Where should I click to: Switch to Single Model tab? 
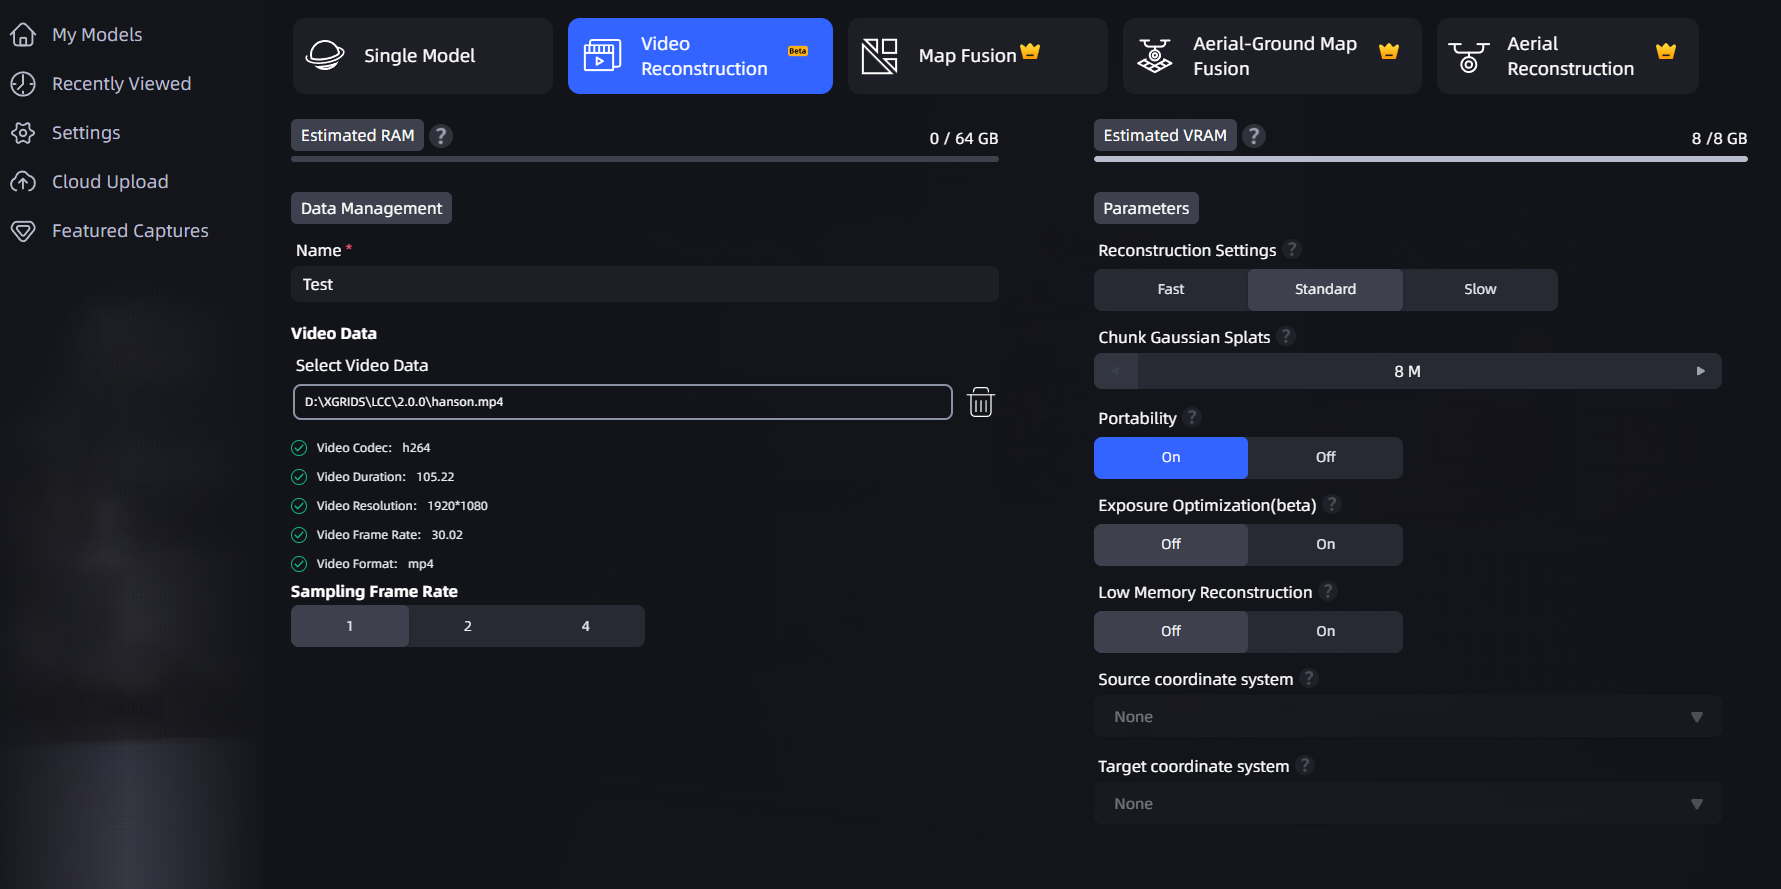pos(423,56)
